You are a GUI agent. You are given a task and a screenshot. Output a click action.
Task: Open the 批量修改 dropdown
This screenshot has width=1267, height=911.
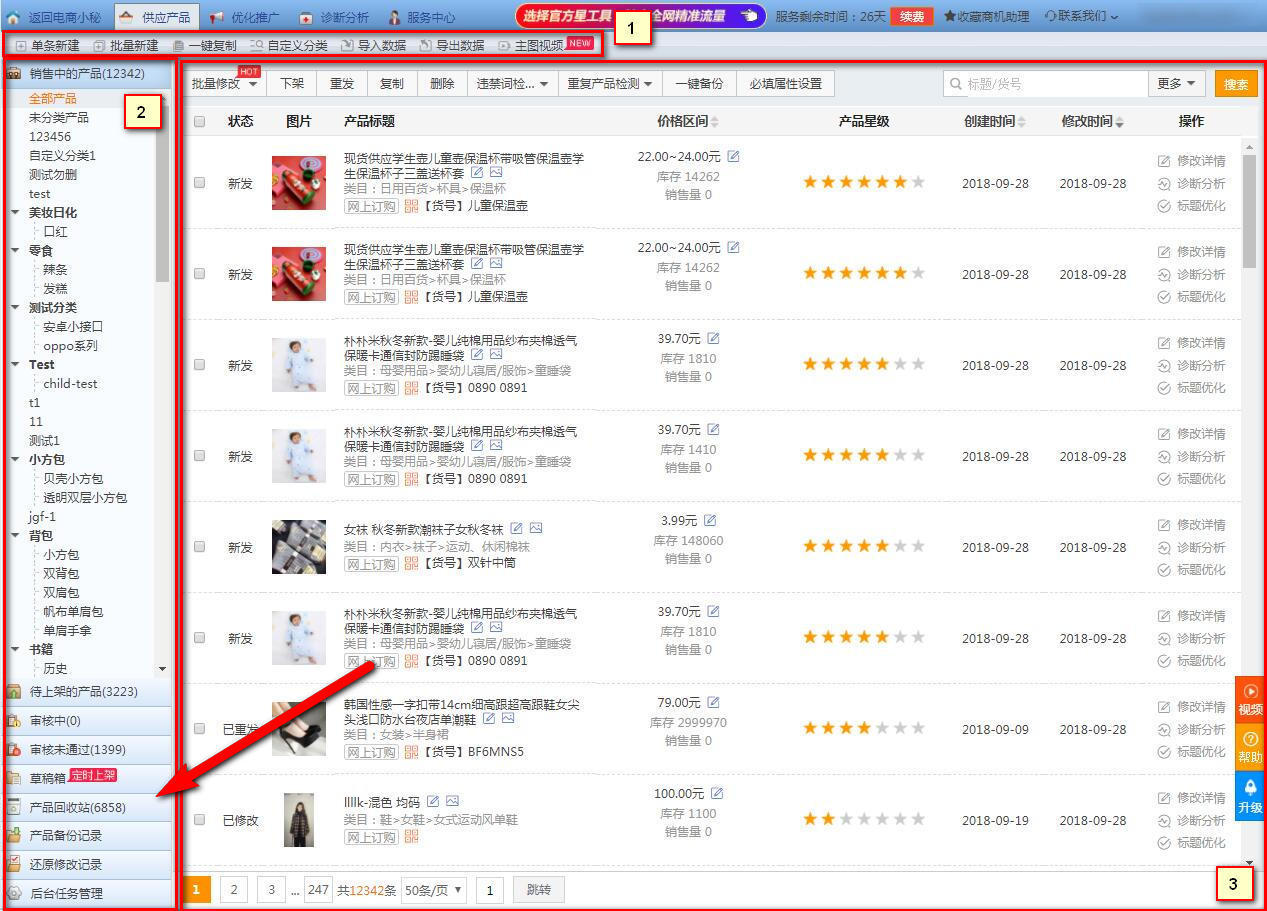(225, 84)
